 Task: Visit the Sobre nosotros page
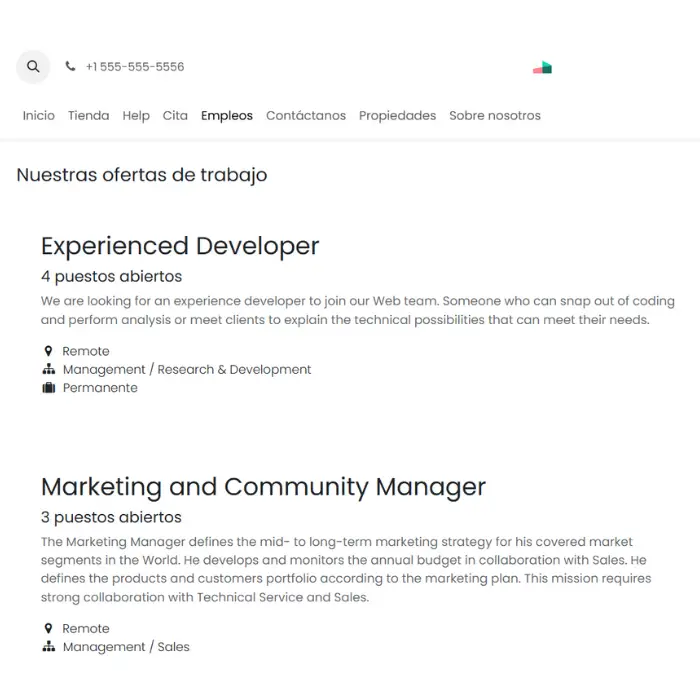tap(494, 116)
